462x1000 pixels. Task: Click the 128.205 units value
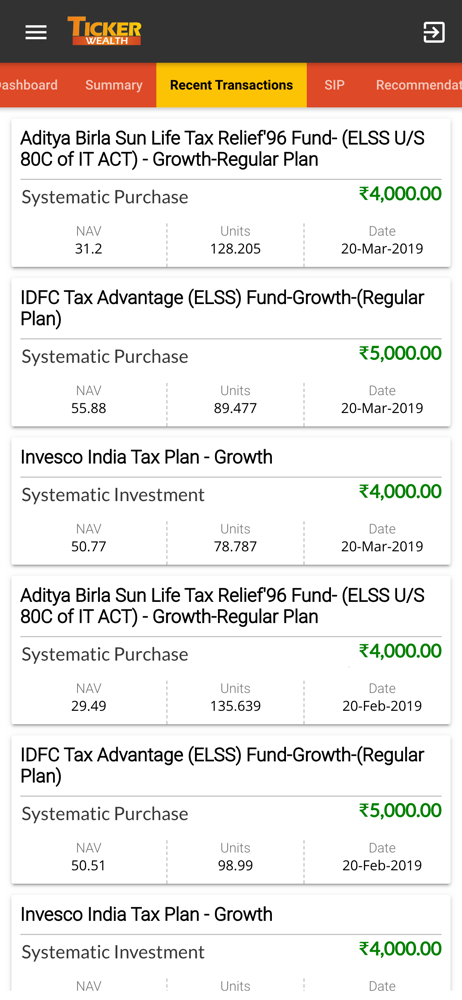coord(235,249)
